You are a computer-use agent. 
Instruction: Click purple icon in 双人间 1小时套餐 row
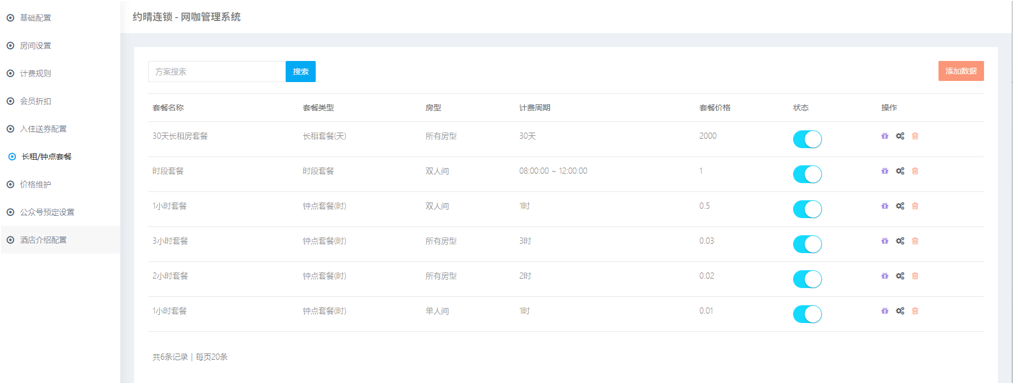(x=884, y=206)
